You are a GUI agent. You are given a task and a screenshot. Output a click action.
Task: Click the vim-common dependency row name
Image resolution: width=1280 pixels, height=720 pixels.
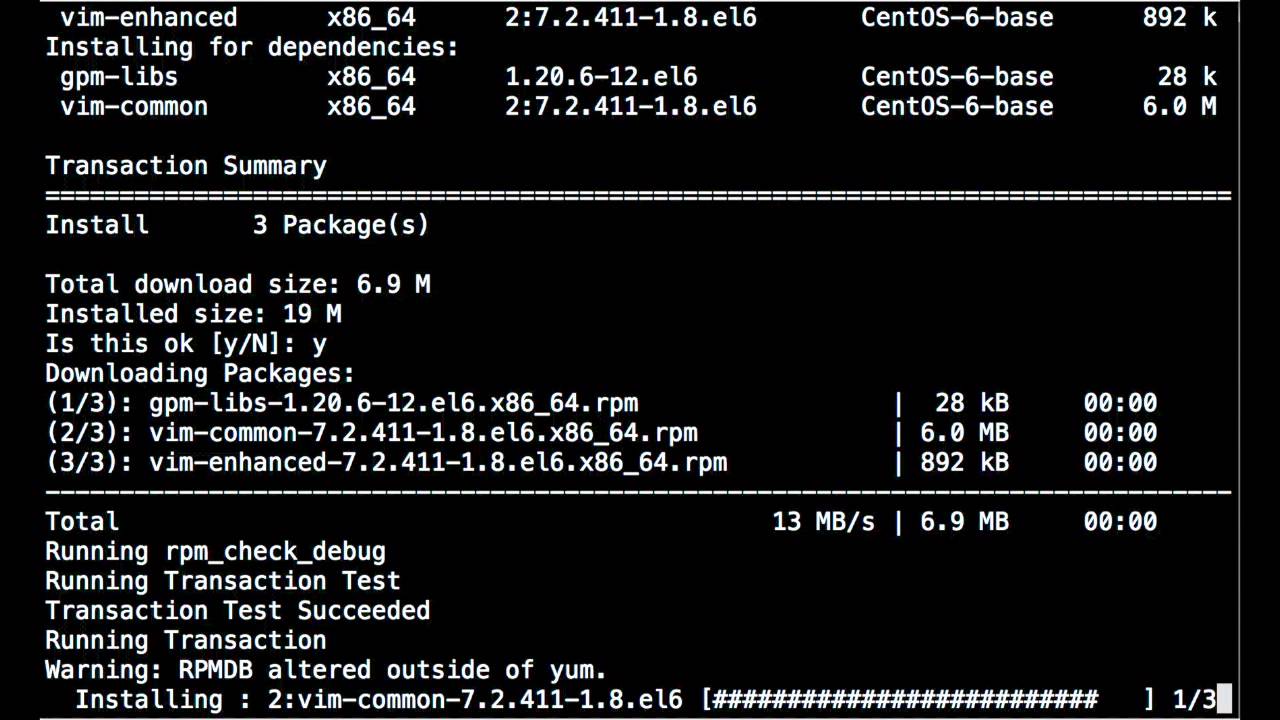134,106
